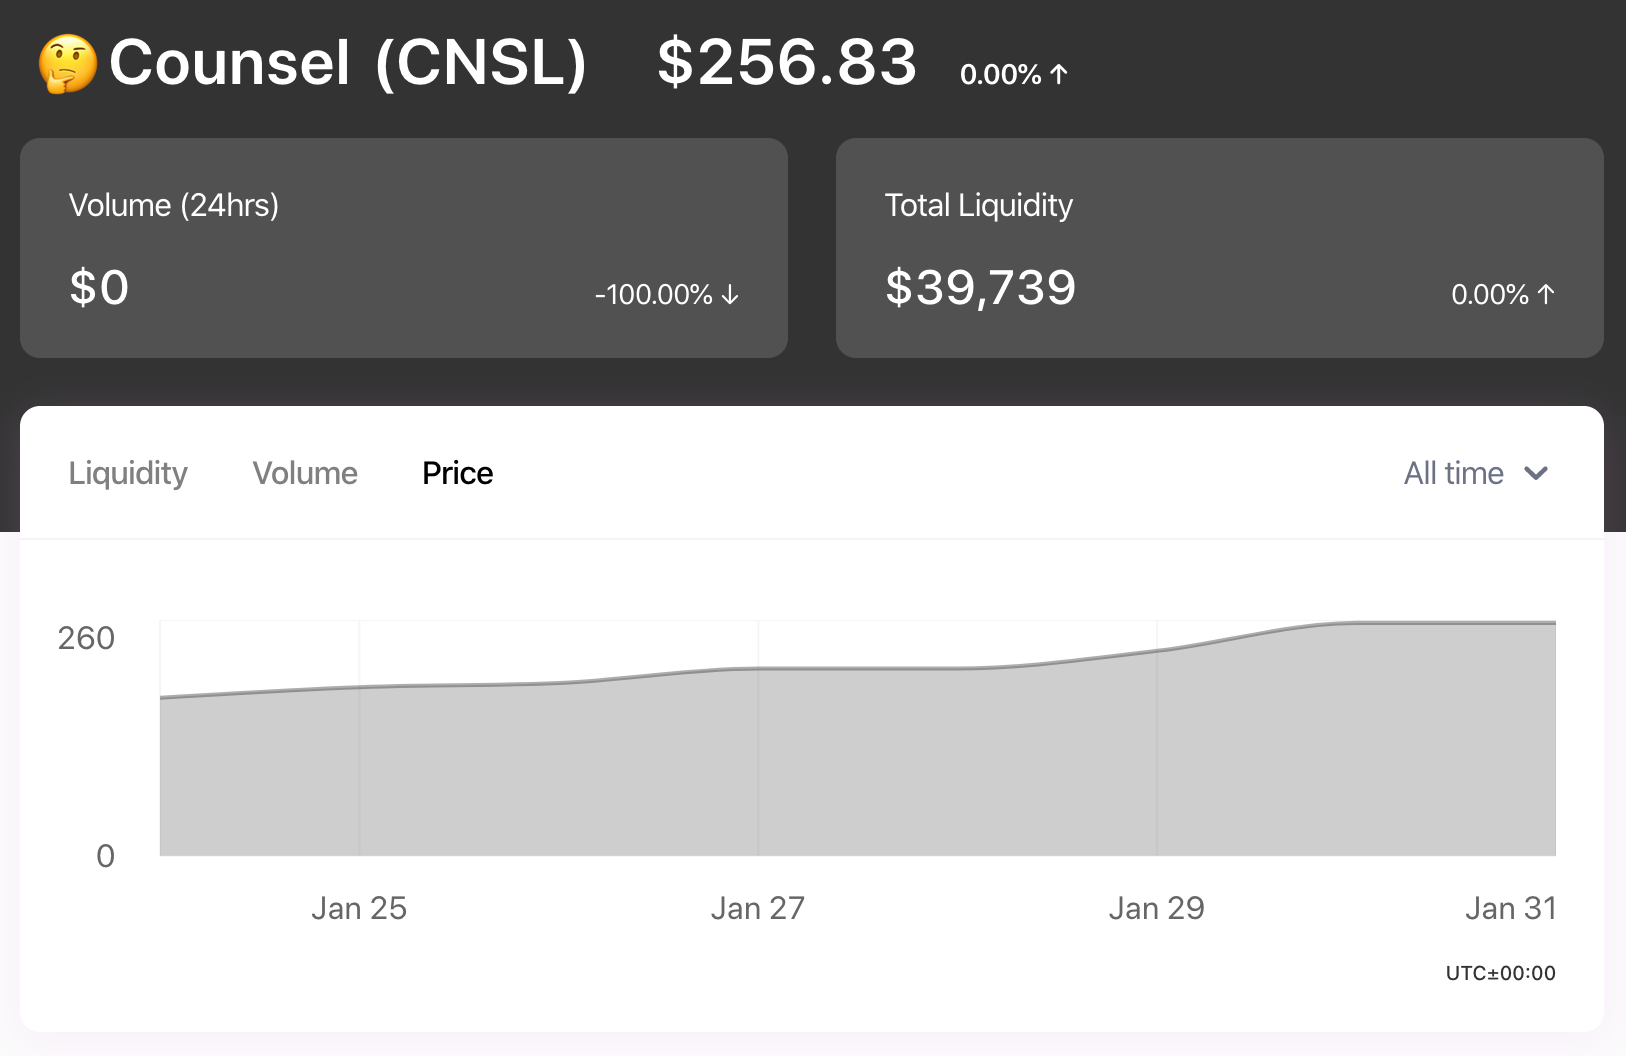Click the Jan 31 date on the chart axis
The image size is (1626, 1056).
(x=1510, y=908)
